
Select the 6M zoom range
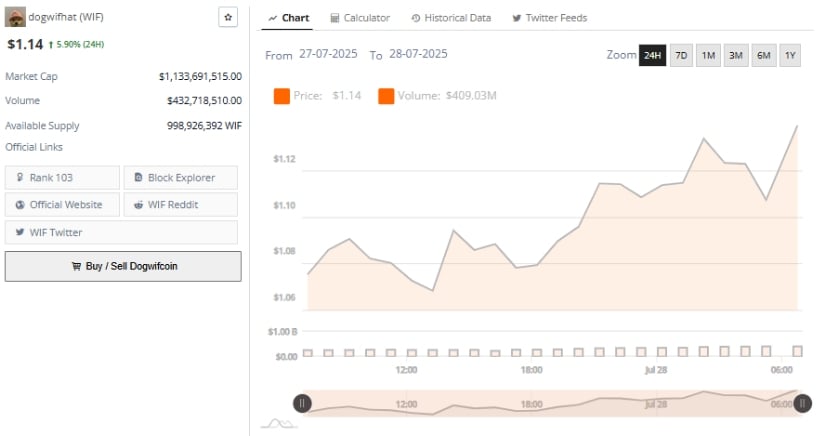(x=763, y=55)
